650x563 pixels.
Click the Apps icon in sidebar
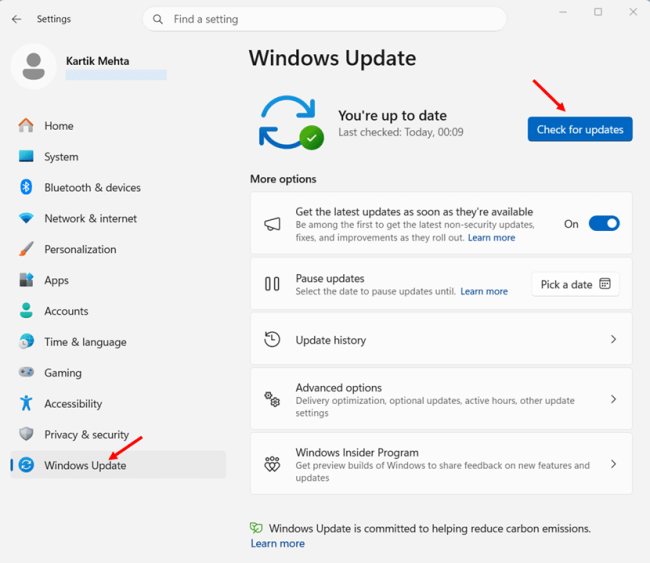[x=26, y=280]
